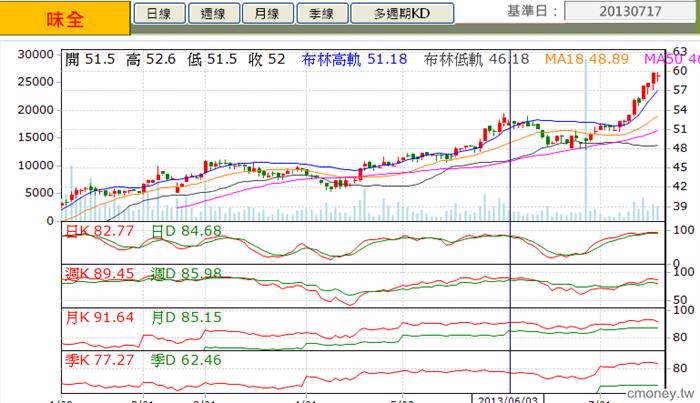Viewport: 700px width, 403px height.
Task: Click the cmoney.tw watermark link
Action: pos(660,393)
